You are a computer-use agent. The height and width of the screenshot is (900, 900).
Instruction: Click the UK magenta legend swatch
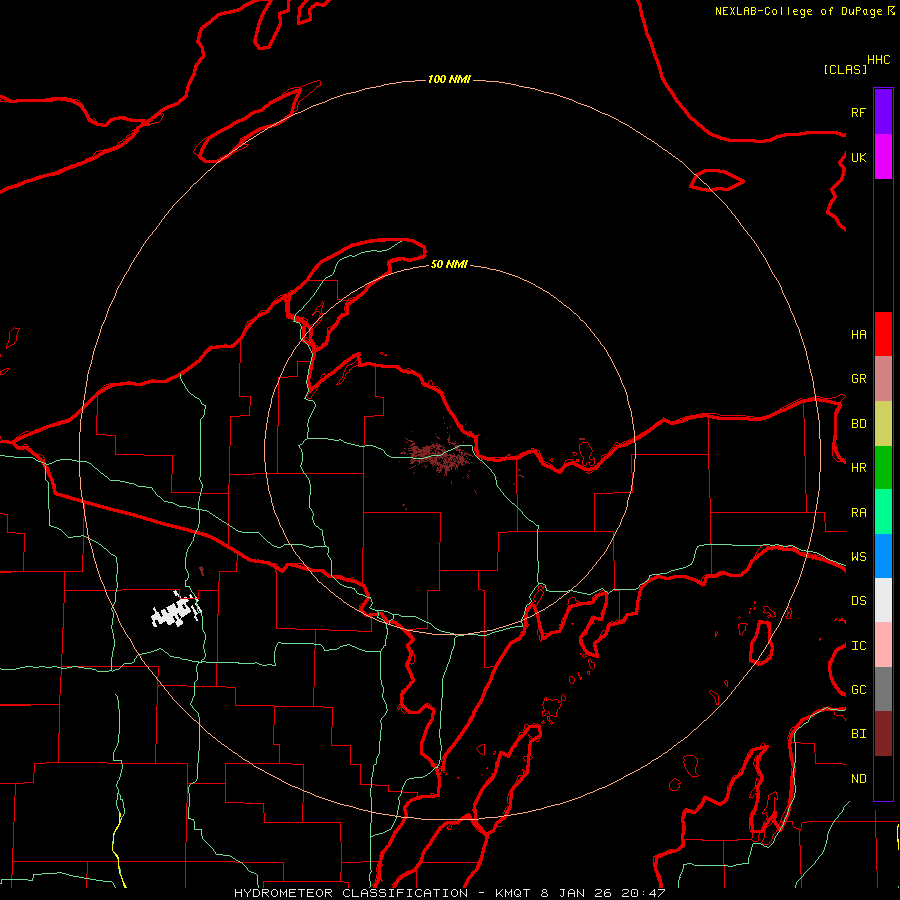pos(883,157)
